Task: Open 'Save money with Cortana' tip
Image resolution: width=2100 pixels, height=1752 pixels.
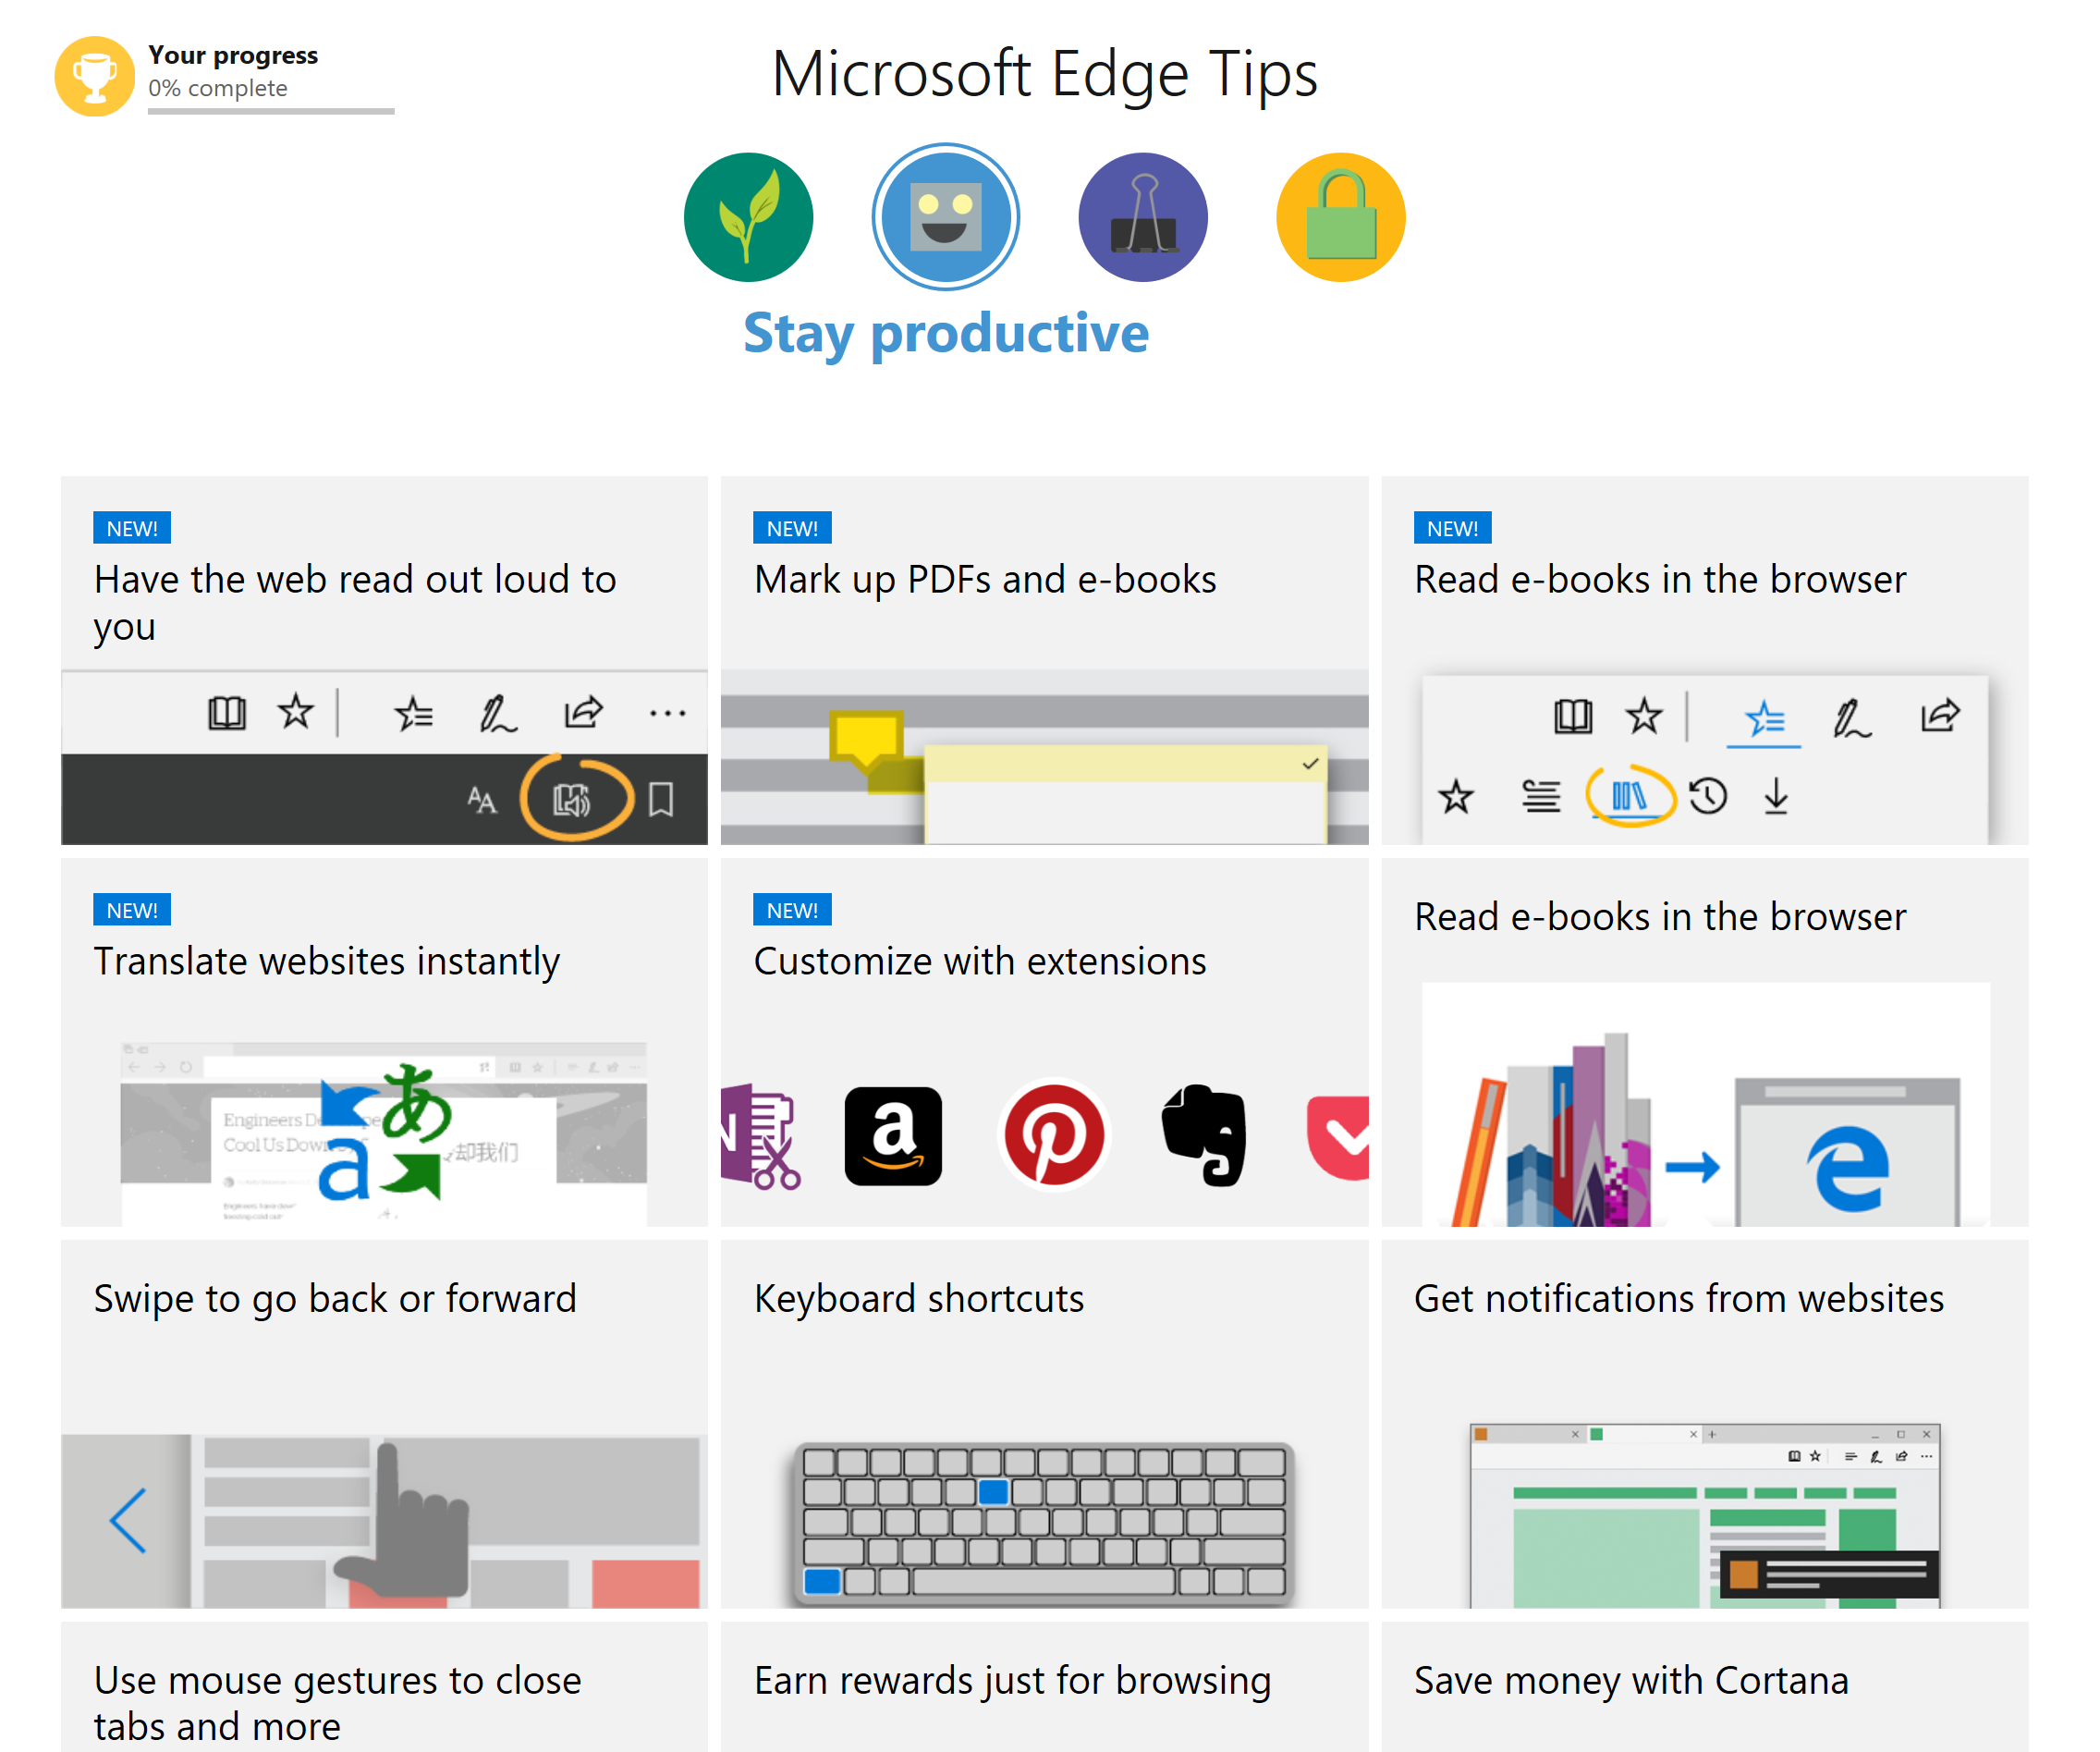Action: [1704, 1687]
